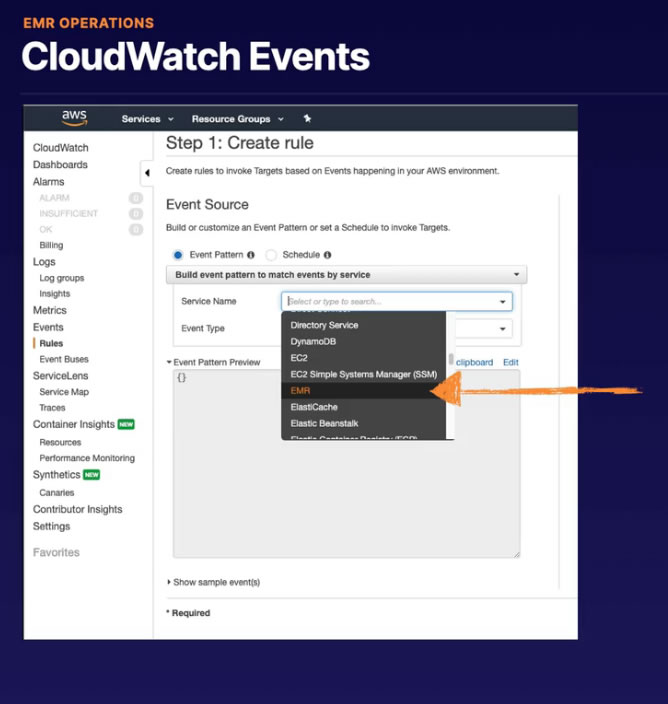Select the Schedule radio button
This screenshot has height=704, width=668.
coord(271,255)
